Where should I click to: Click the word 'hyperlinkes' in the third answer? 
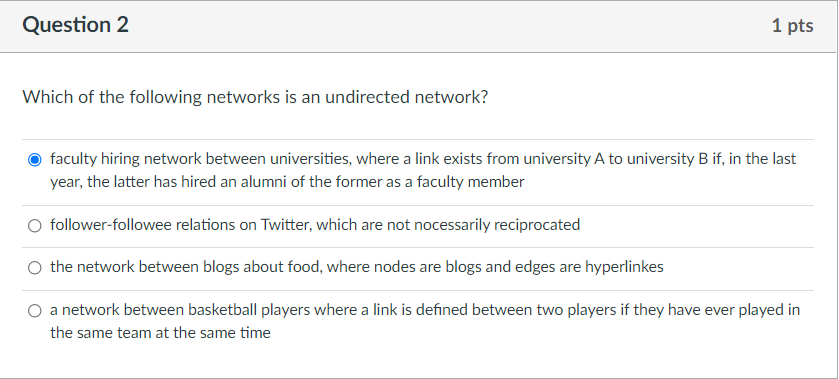coord(624,267)
